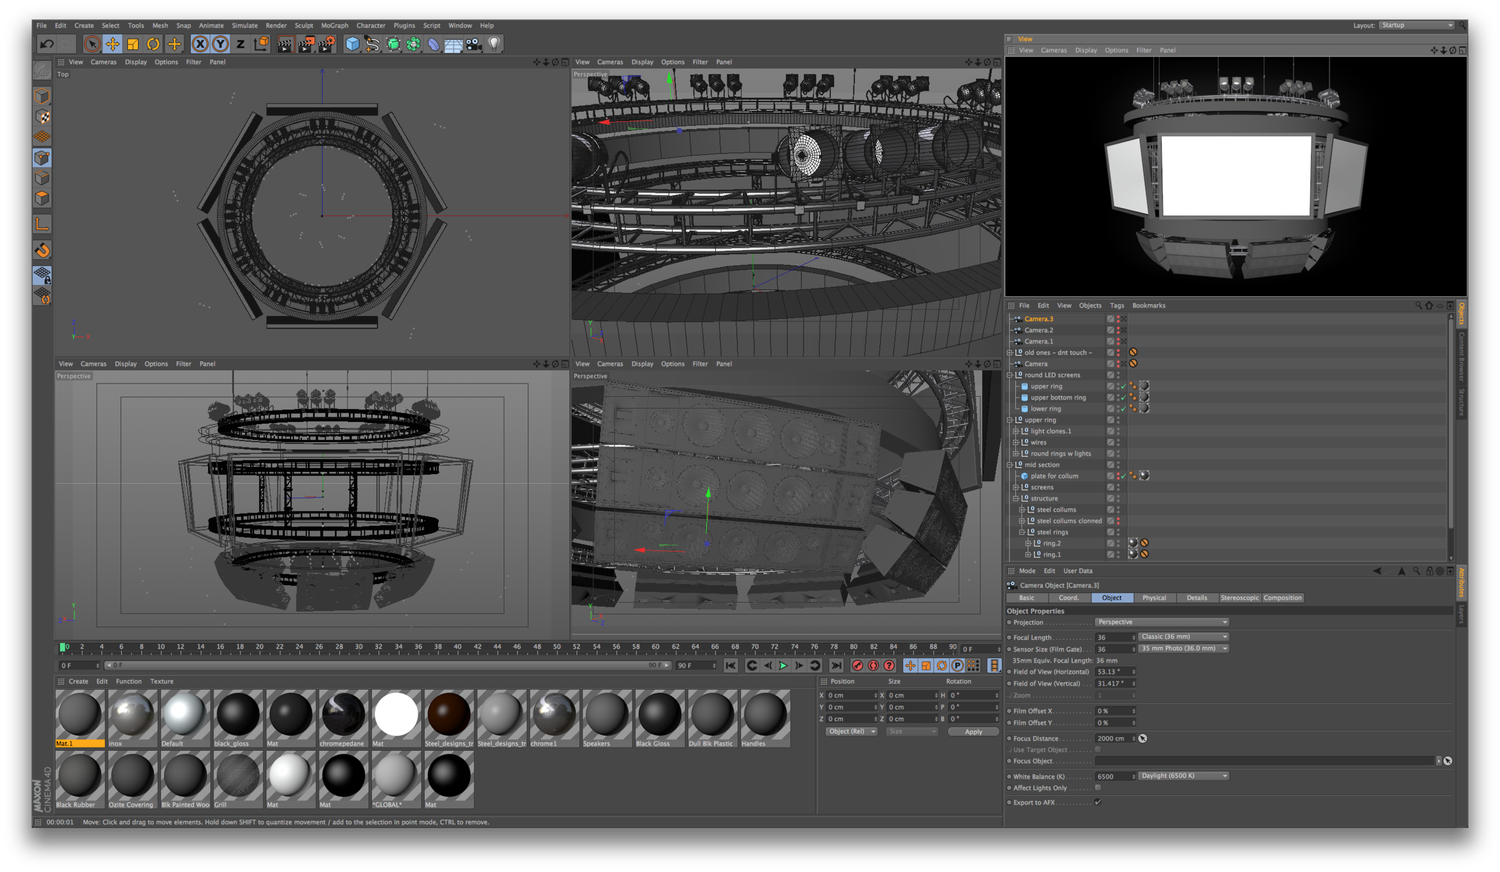
Task: Enable the Affect Lights Only checkbox
Action: (x=1098, y=788)
